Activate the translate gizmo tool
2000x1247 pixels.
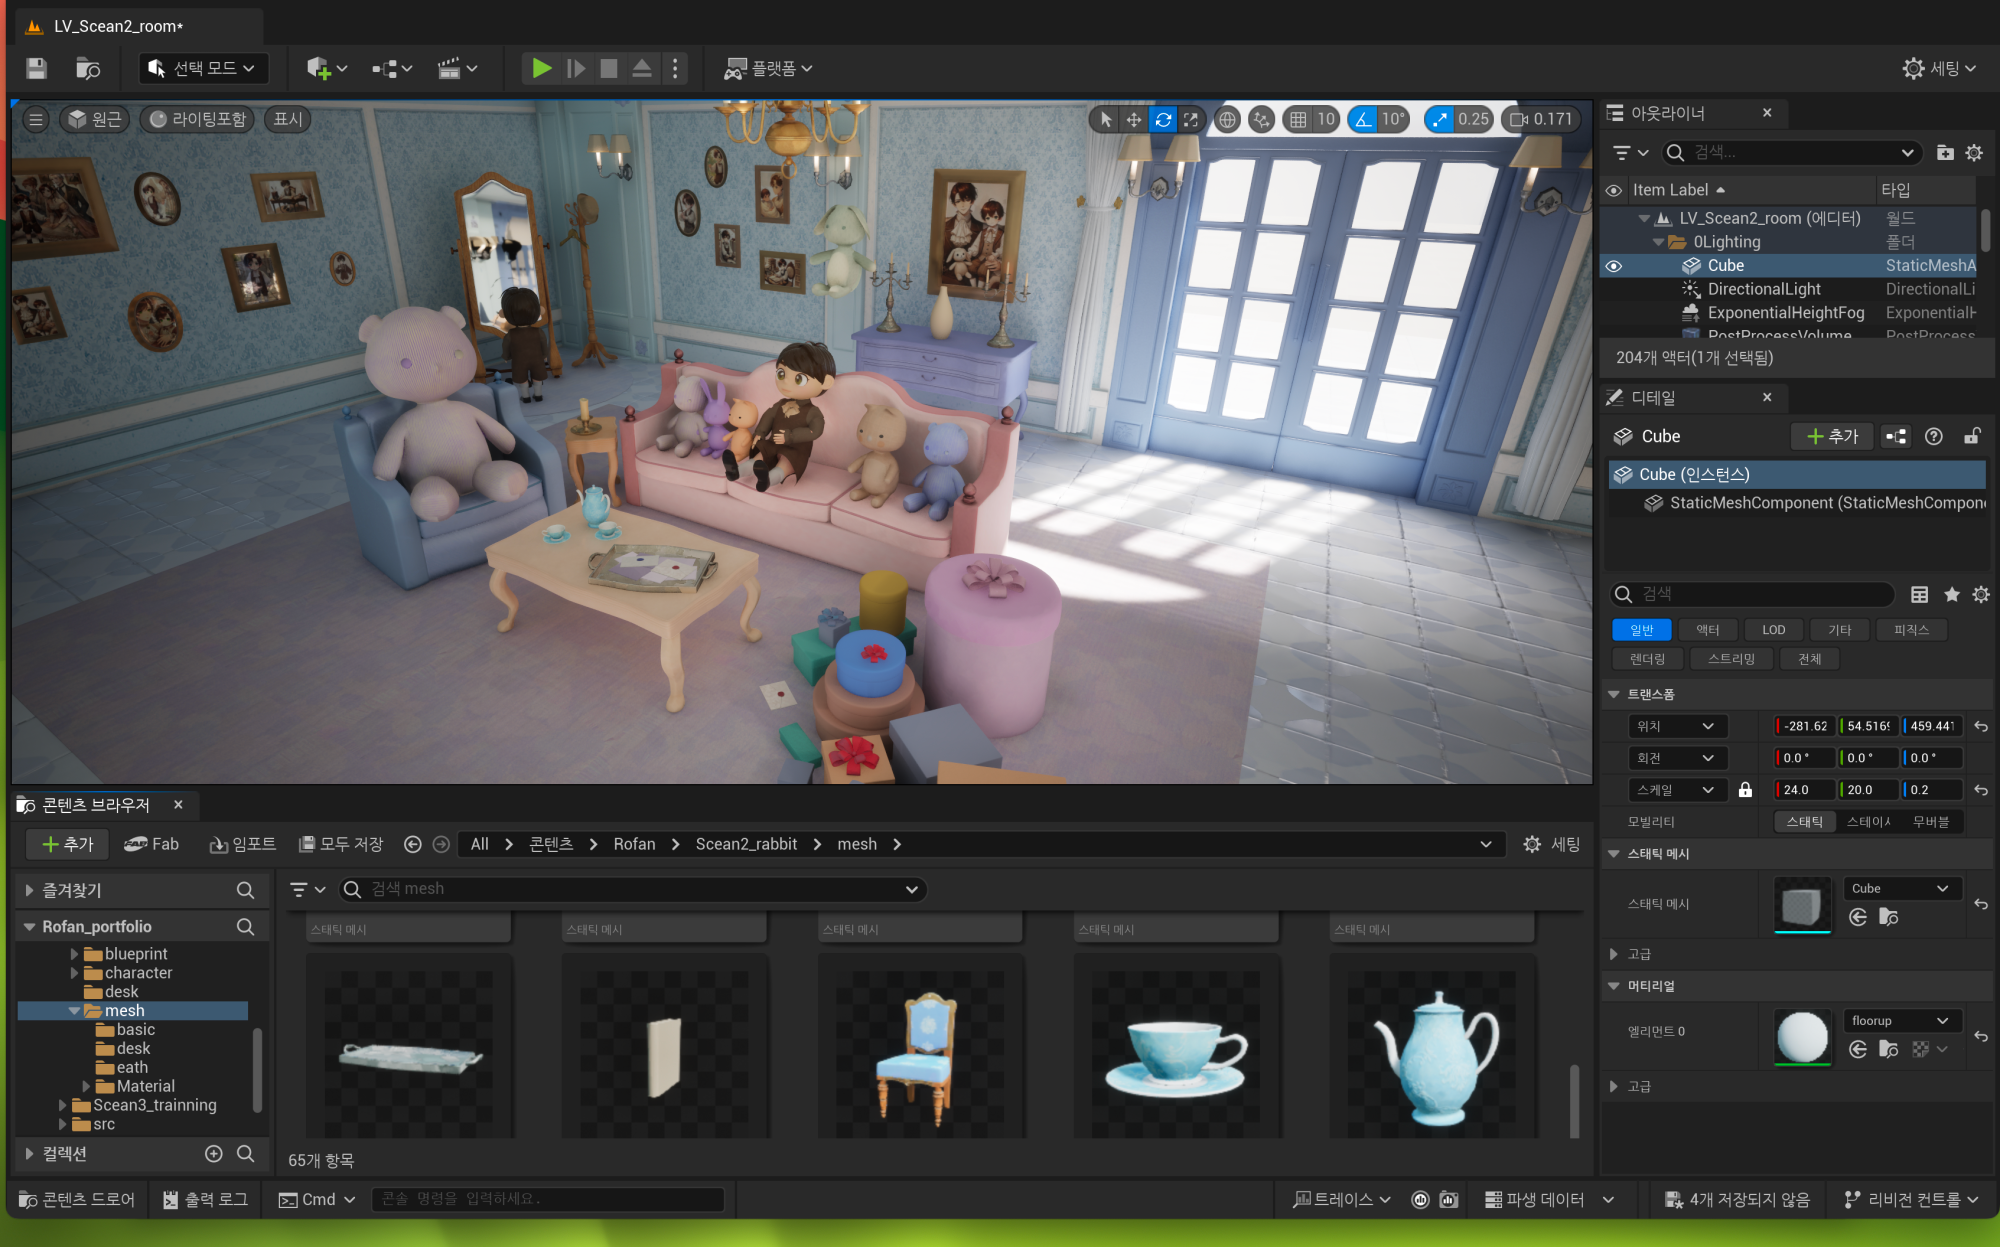1134,119
